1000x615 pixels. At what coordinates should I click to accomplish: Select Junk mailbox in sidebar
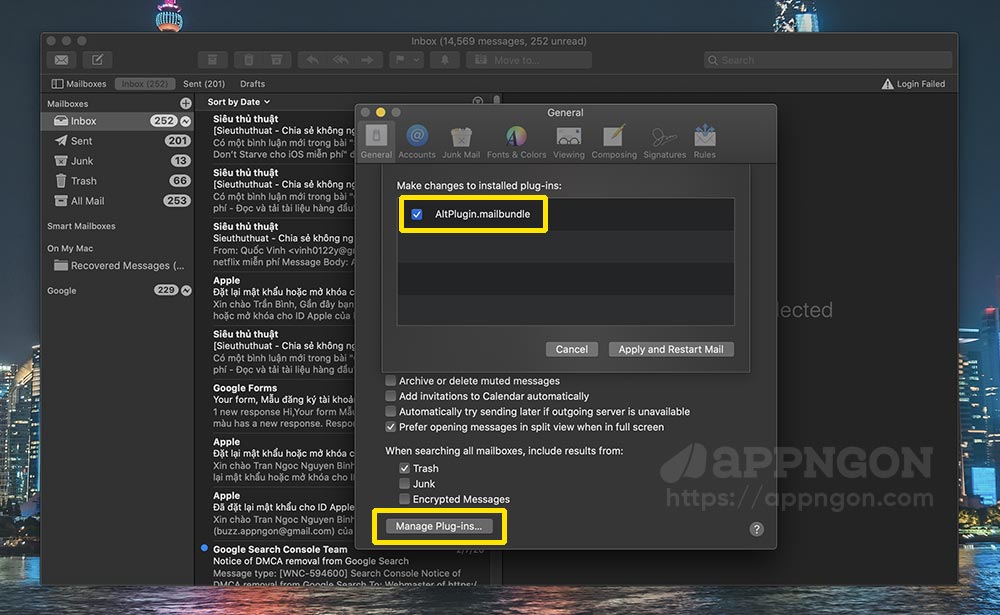coord(117,161)
